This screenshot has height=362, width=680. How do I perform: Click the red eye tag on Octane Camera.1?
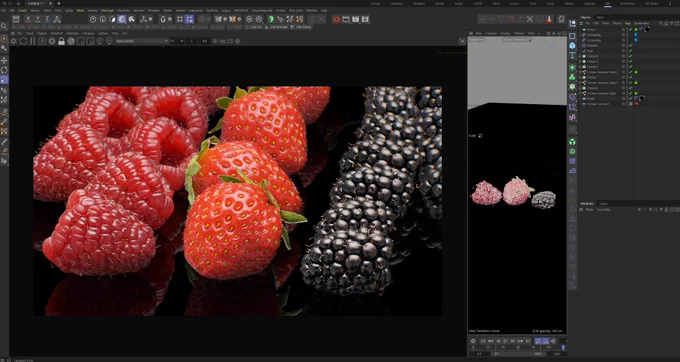tap(636, 104)
